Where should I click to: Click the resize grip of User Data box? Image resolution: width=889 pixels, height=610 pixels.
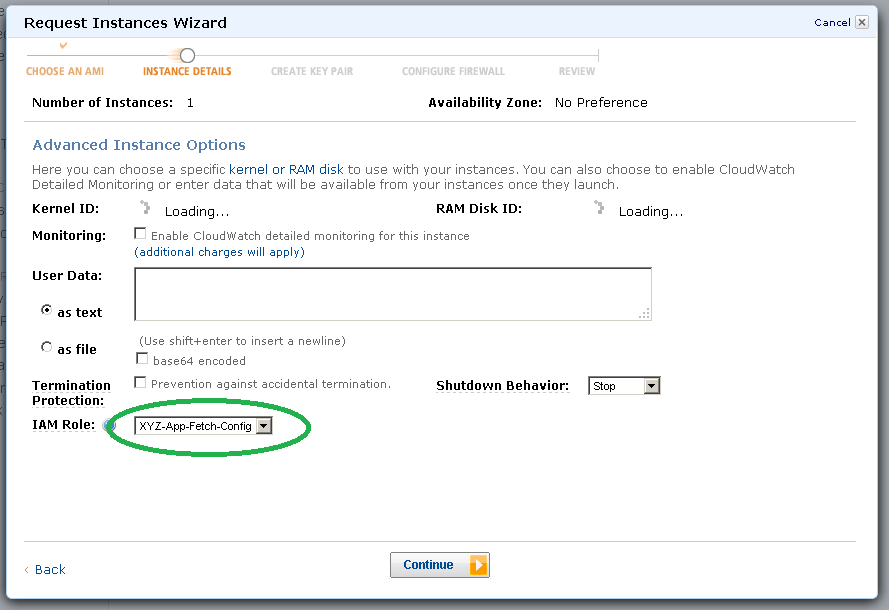[646, 315]
